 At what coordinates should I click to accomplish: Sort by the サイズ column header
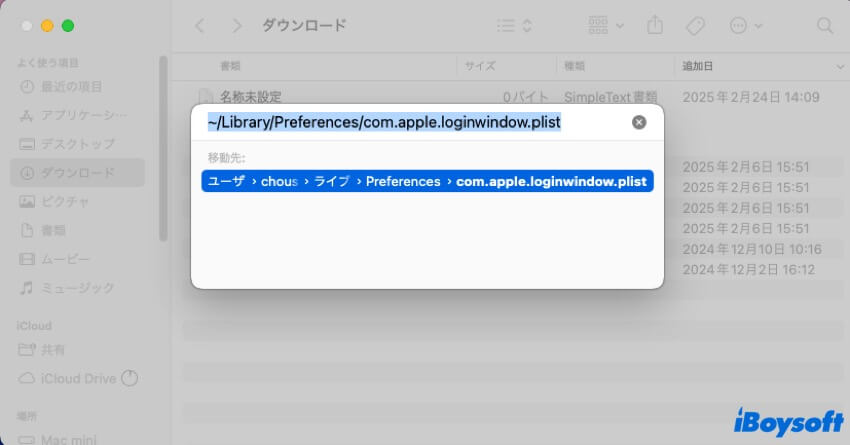[x=480, y=66]
